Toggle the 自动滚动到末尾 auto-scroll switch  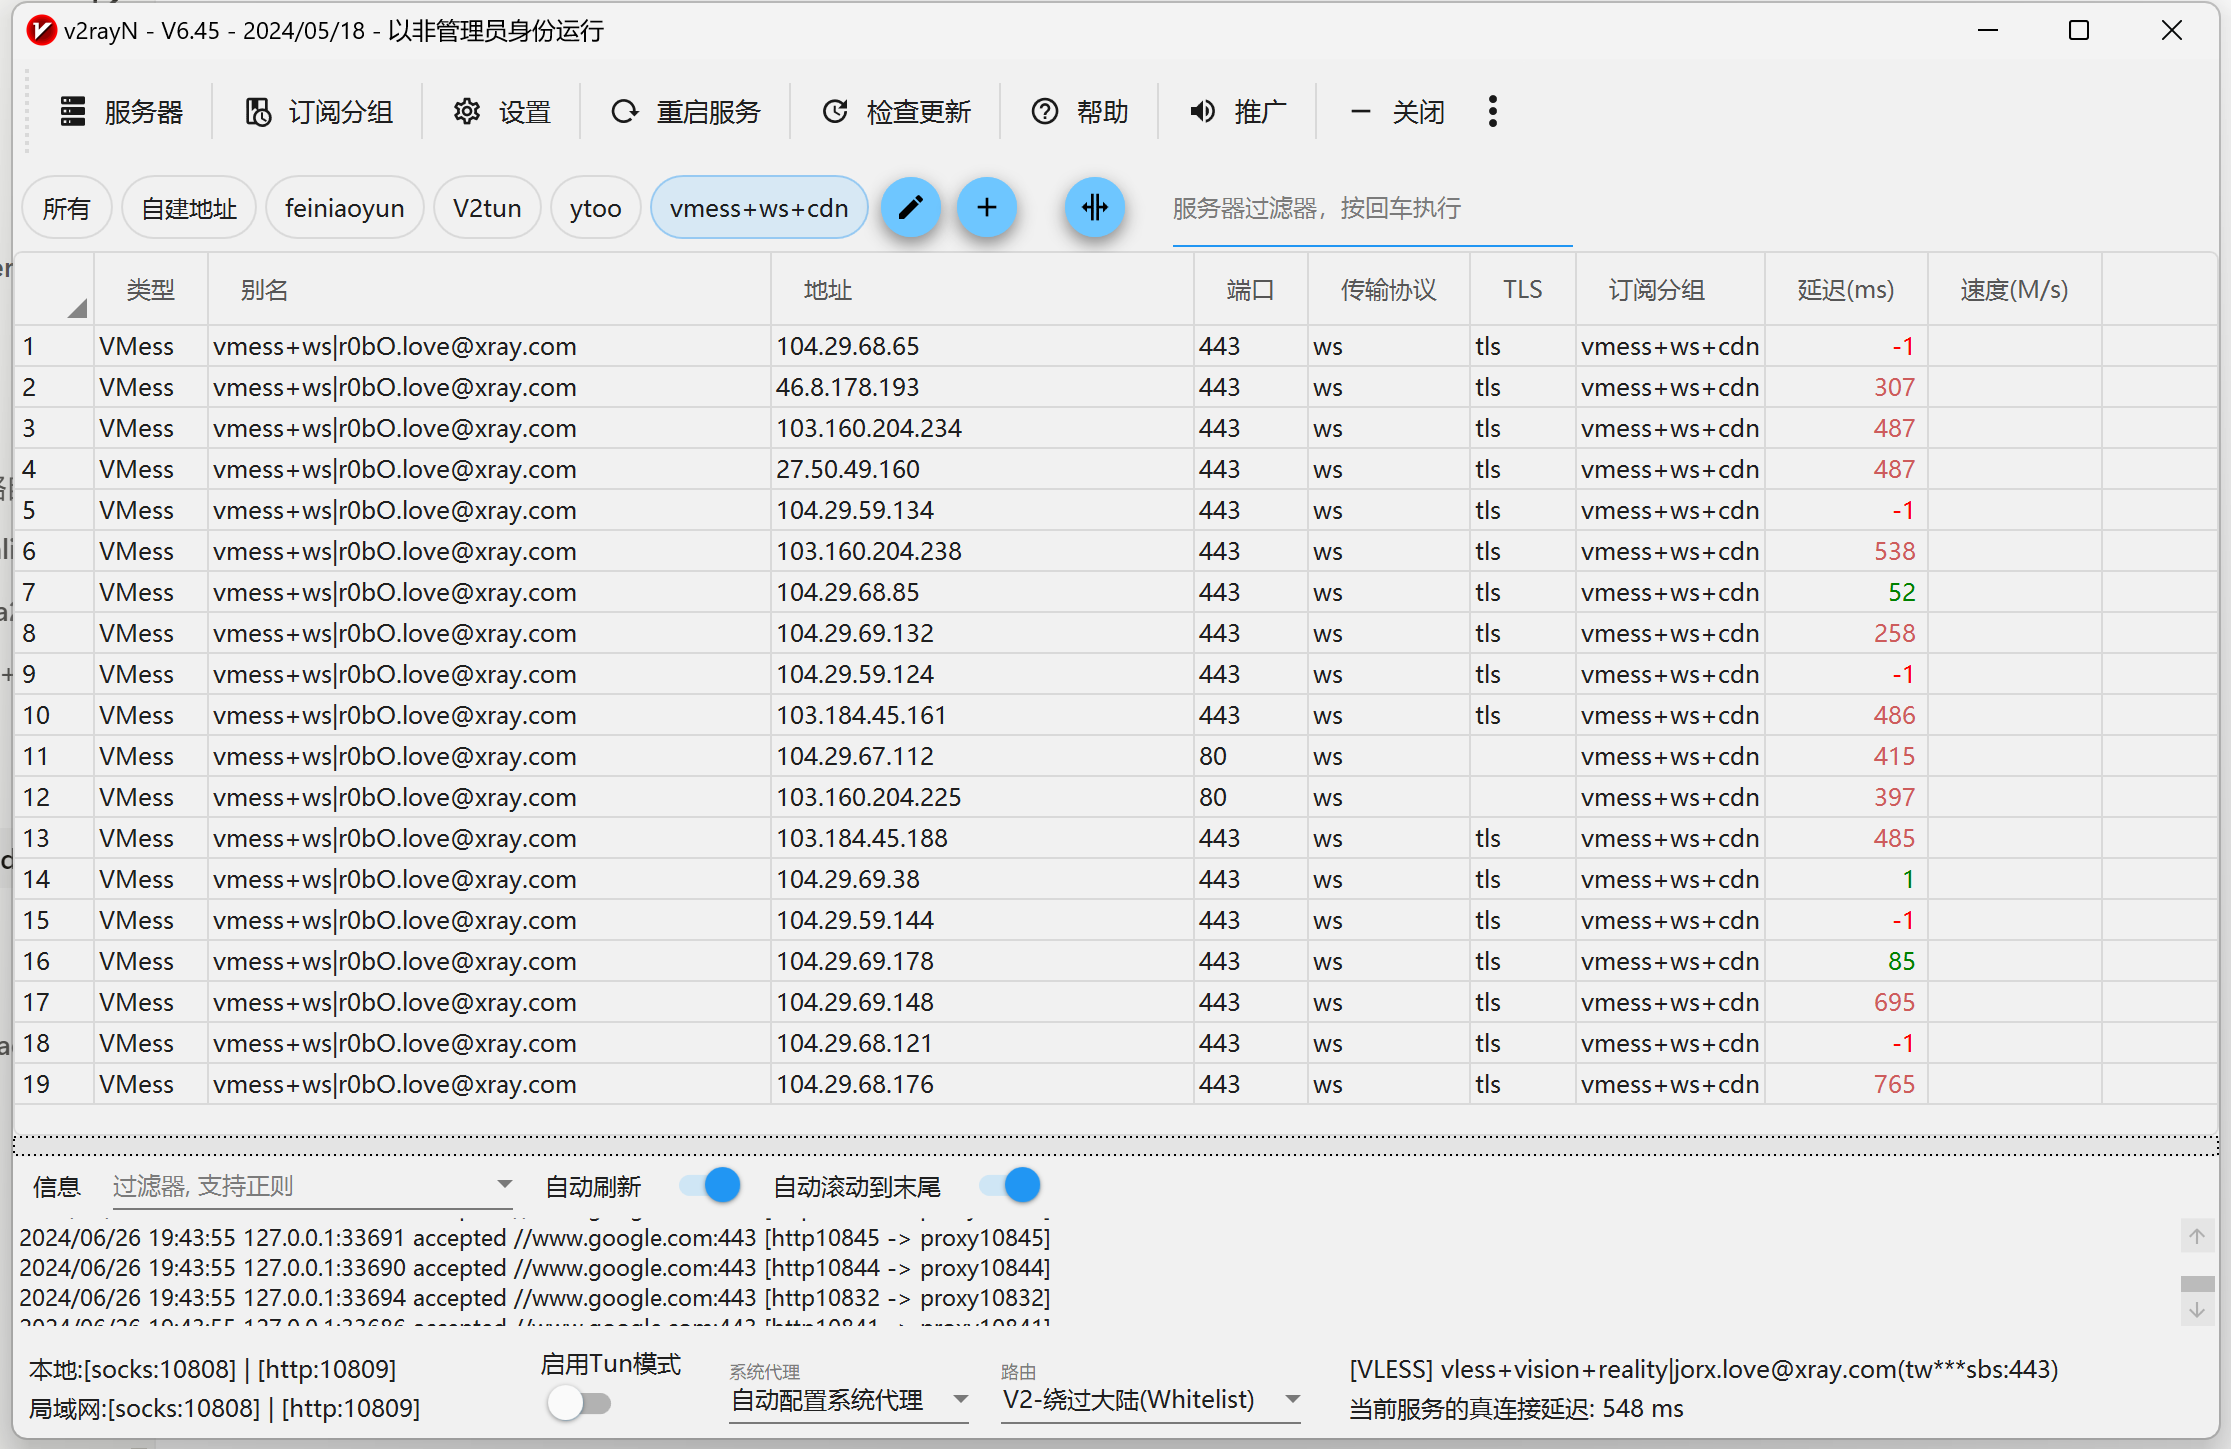point(1010,1186)
